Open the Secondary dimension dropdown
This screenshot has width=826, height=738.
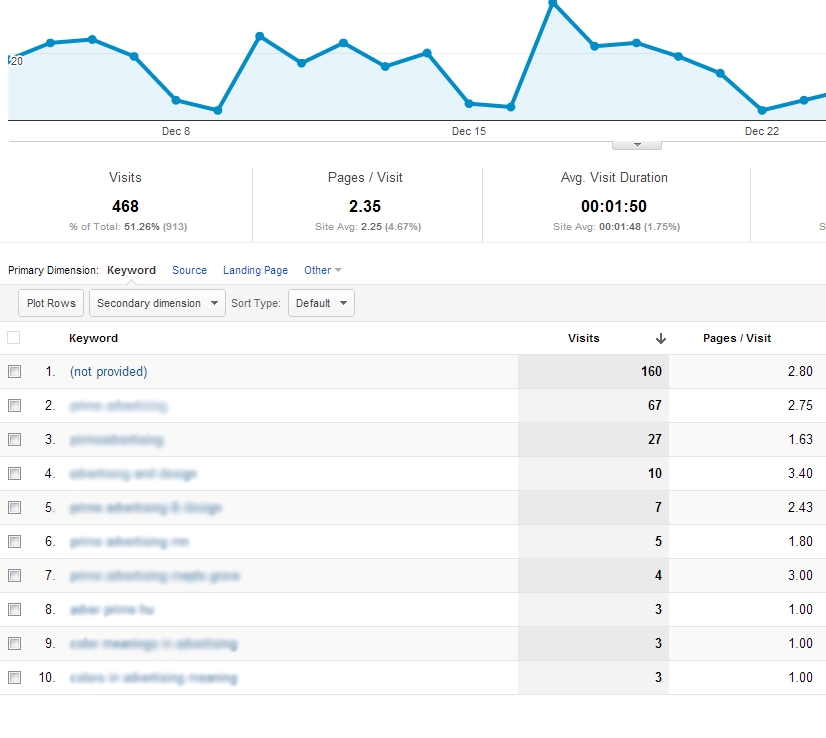157,303
